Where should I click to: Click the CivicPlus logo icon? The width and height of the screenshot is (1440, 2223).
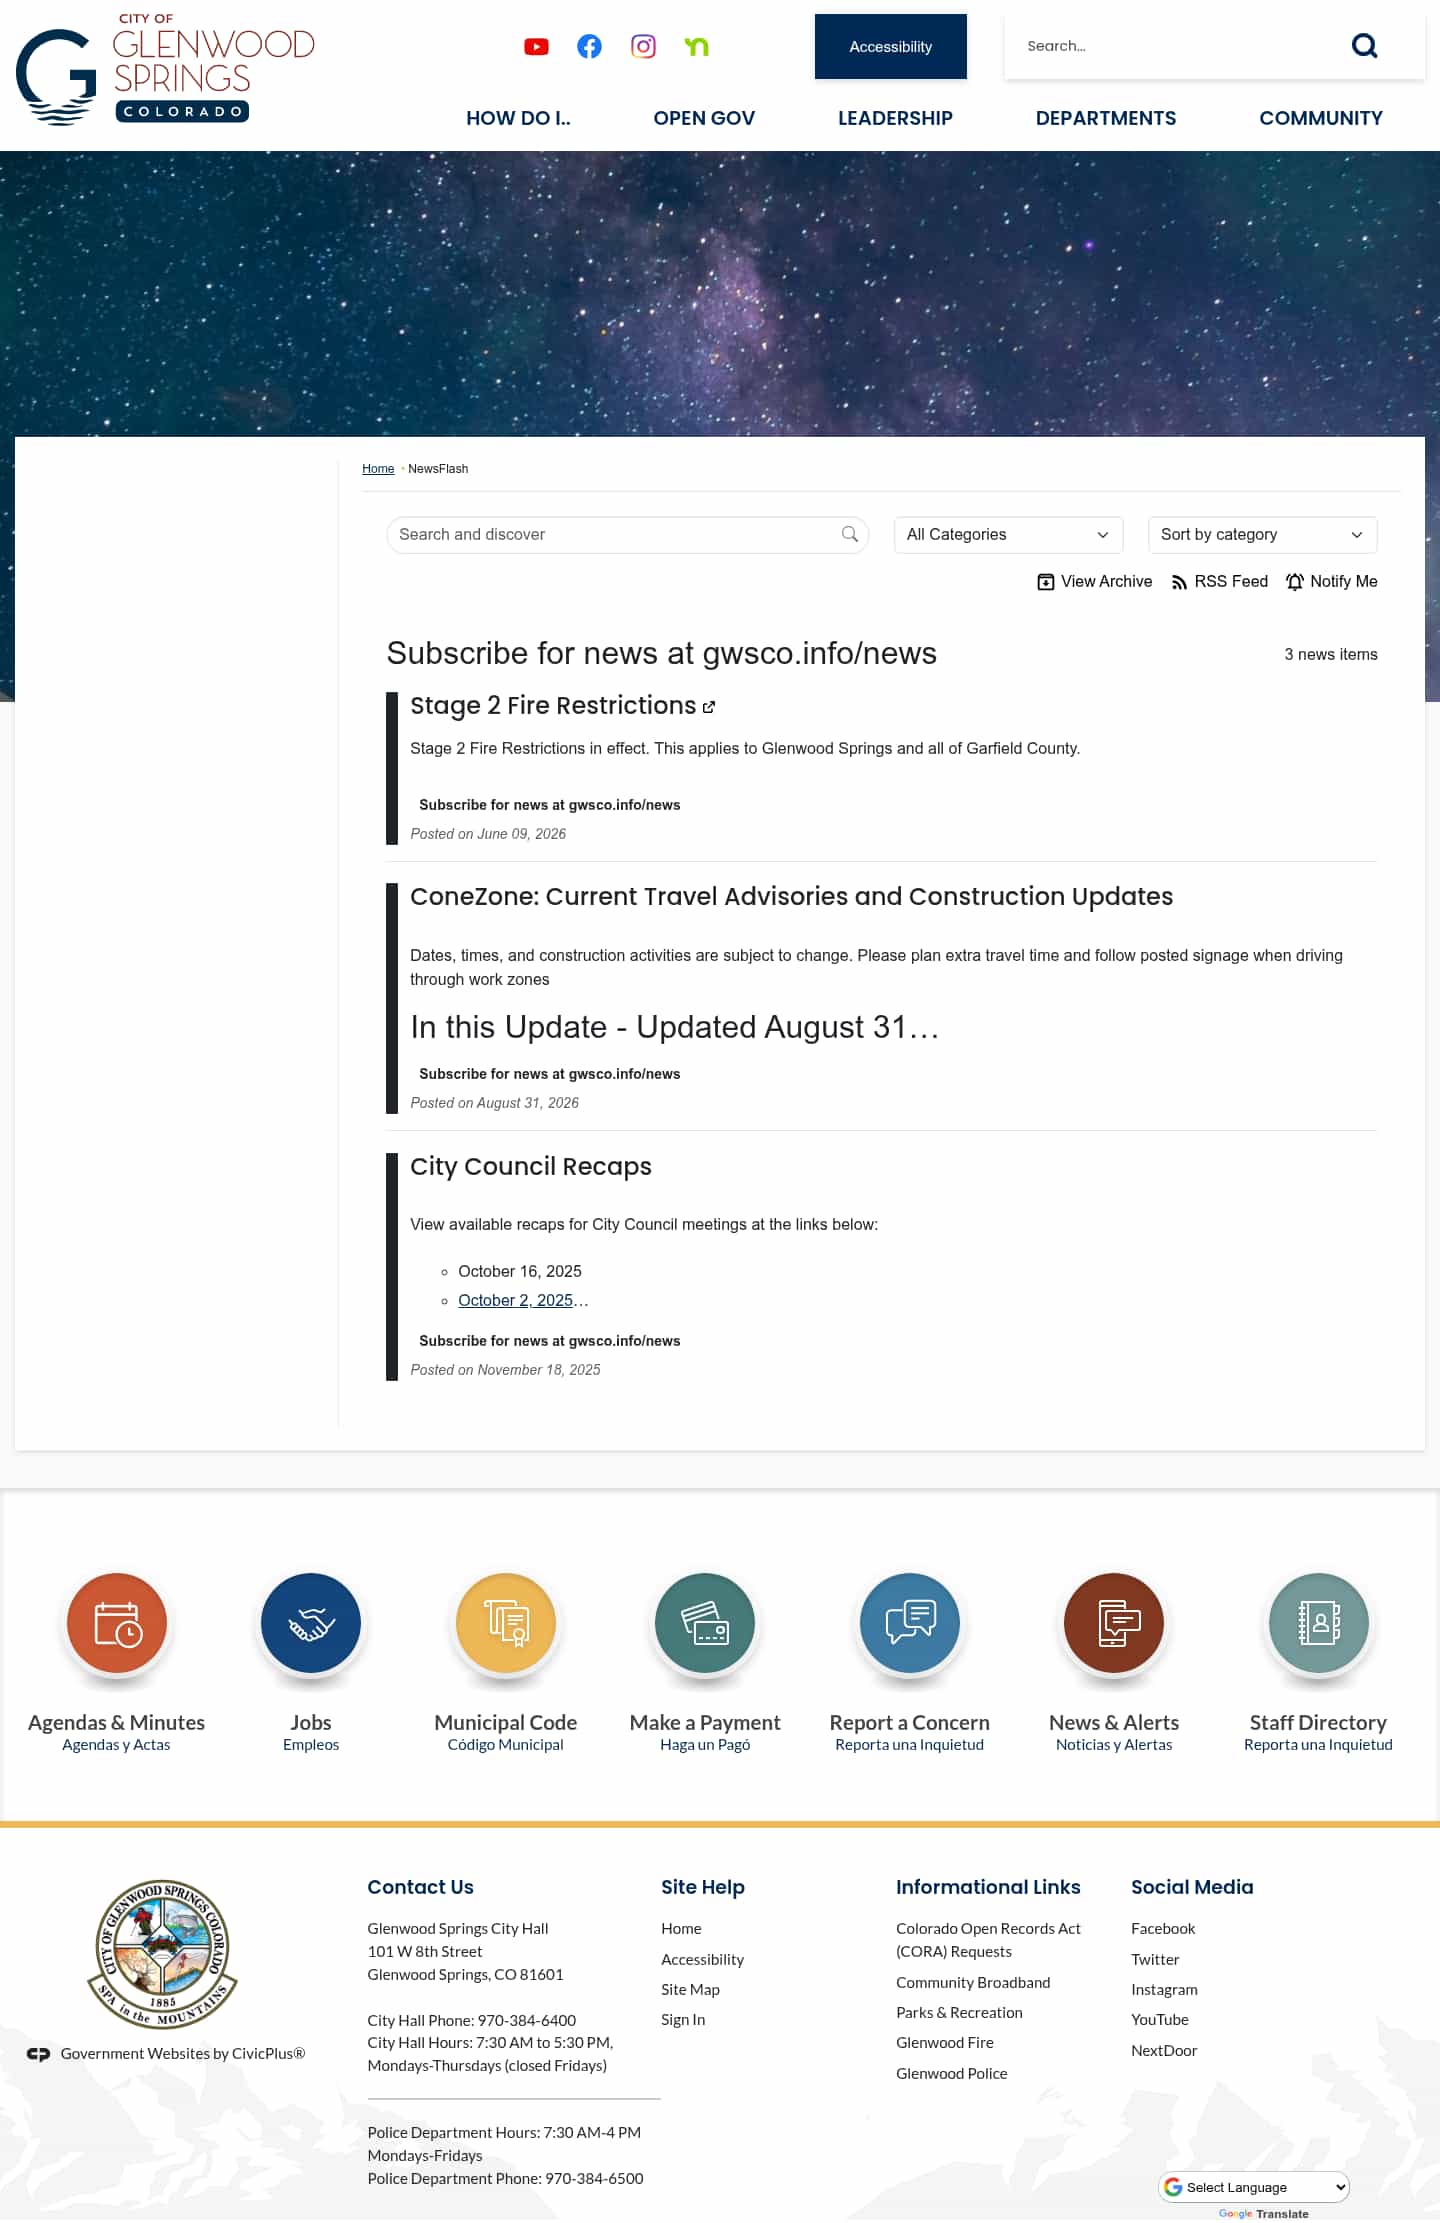pos(38,2053)
